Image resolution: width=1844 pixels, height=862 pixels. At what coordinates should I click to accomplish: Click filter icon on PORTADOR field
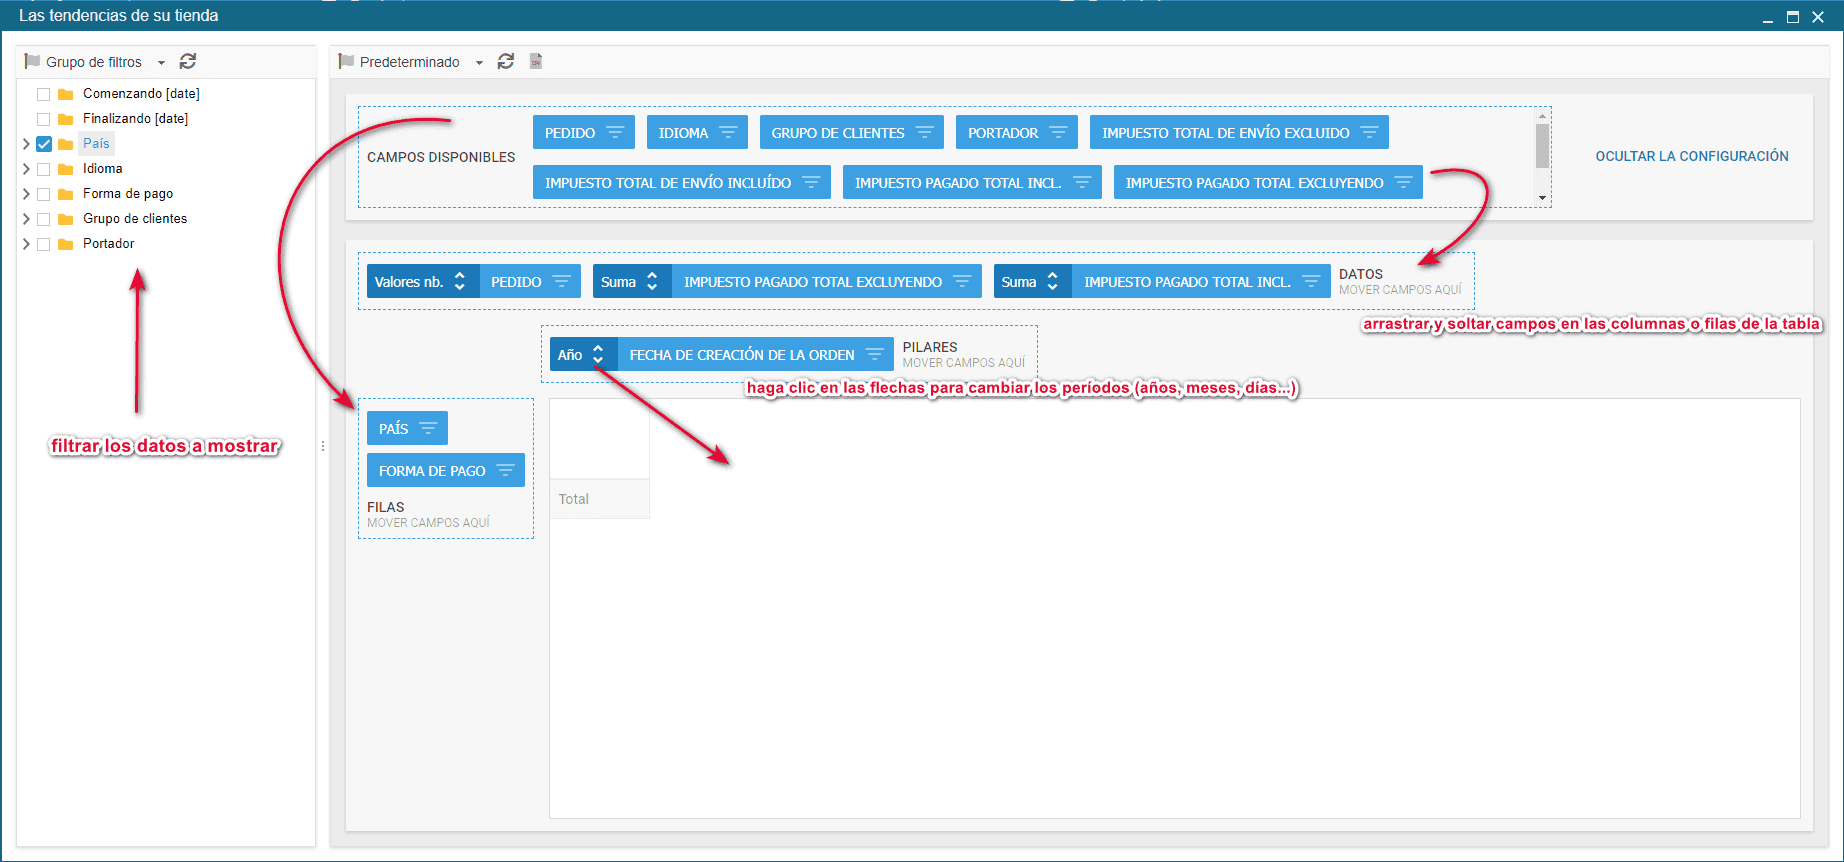tap(1058, 133)
